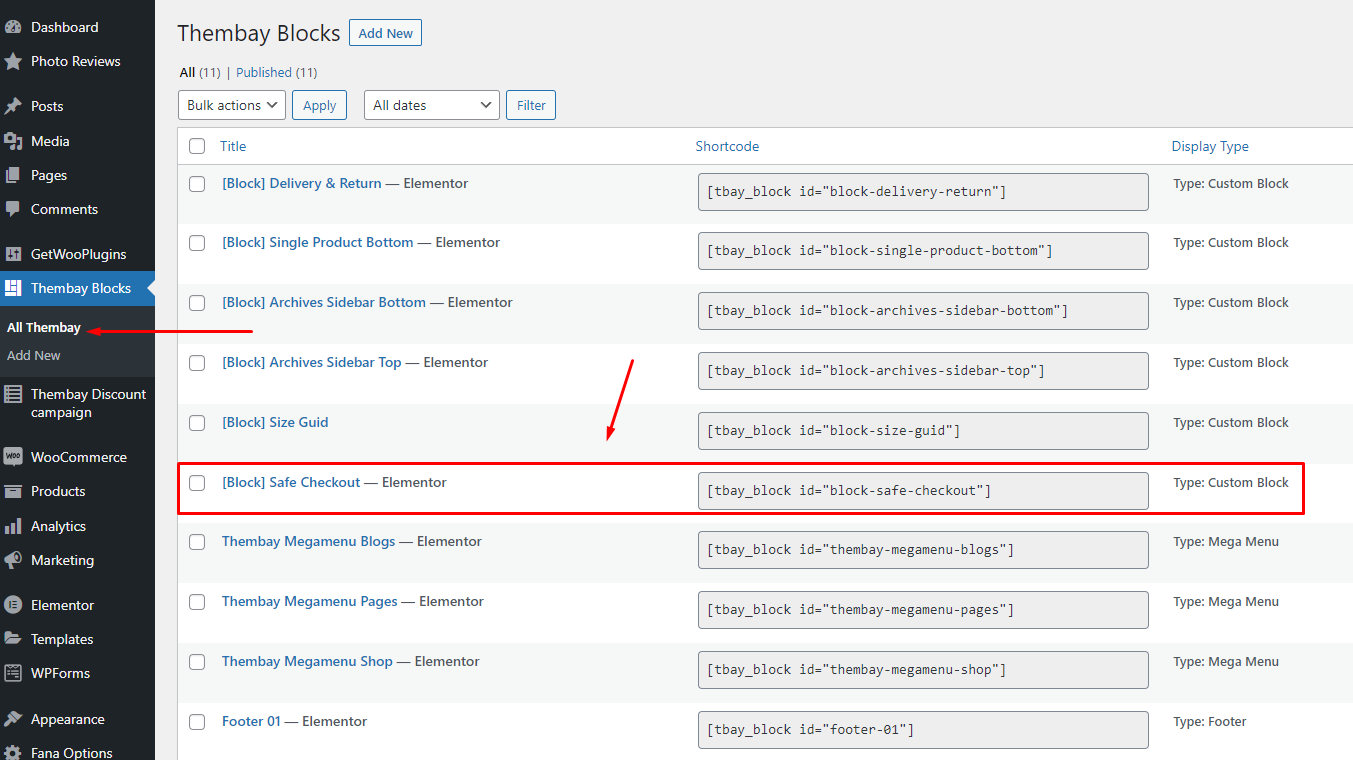Click the Photo Reviews star icon

[x=13, y=61]
